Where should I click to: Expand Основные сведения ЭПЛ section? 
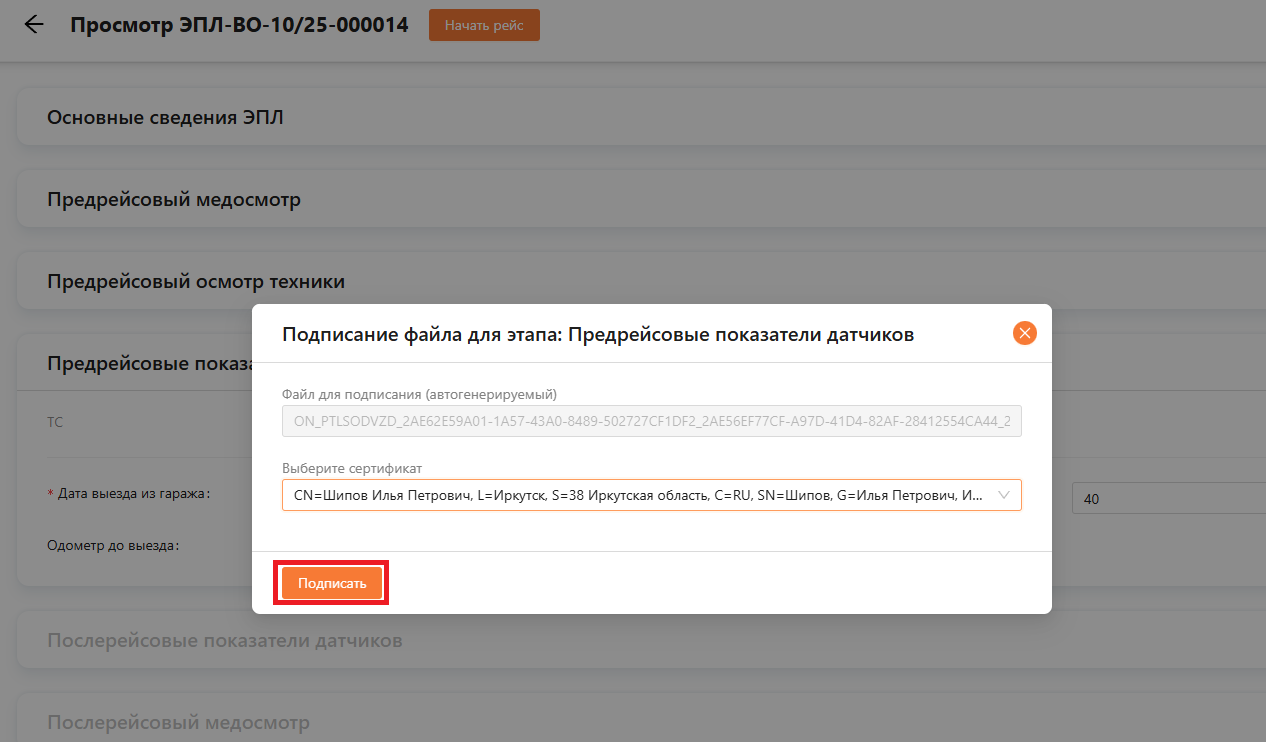pos(165,117)
